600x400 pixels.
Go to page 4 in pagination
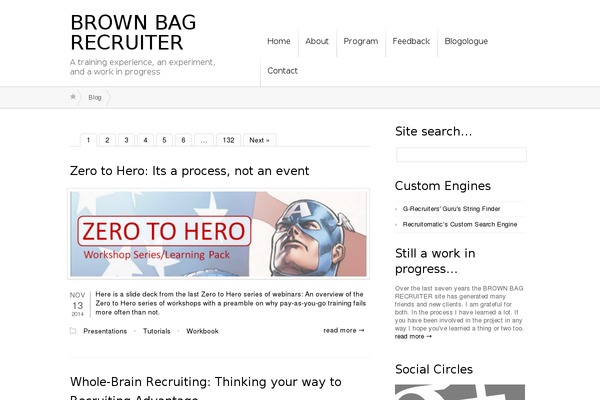[145, 140]
